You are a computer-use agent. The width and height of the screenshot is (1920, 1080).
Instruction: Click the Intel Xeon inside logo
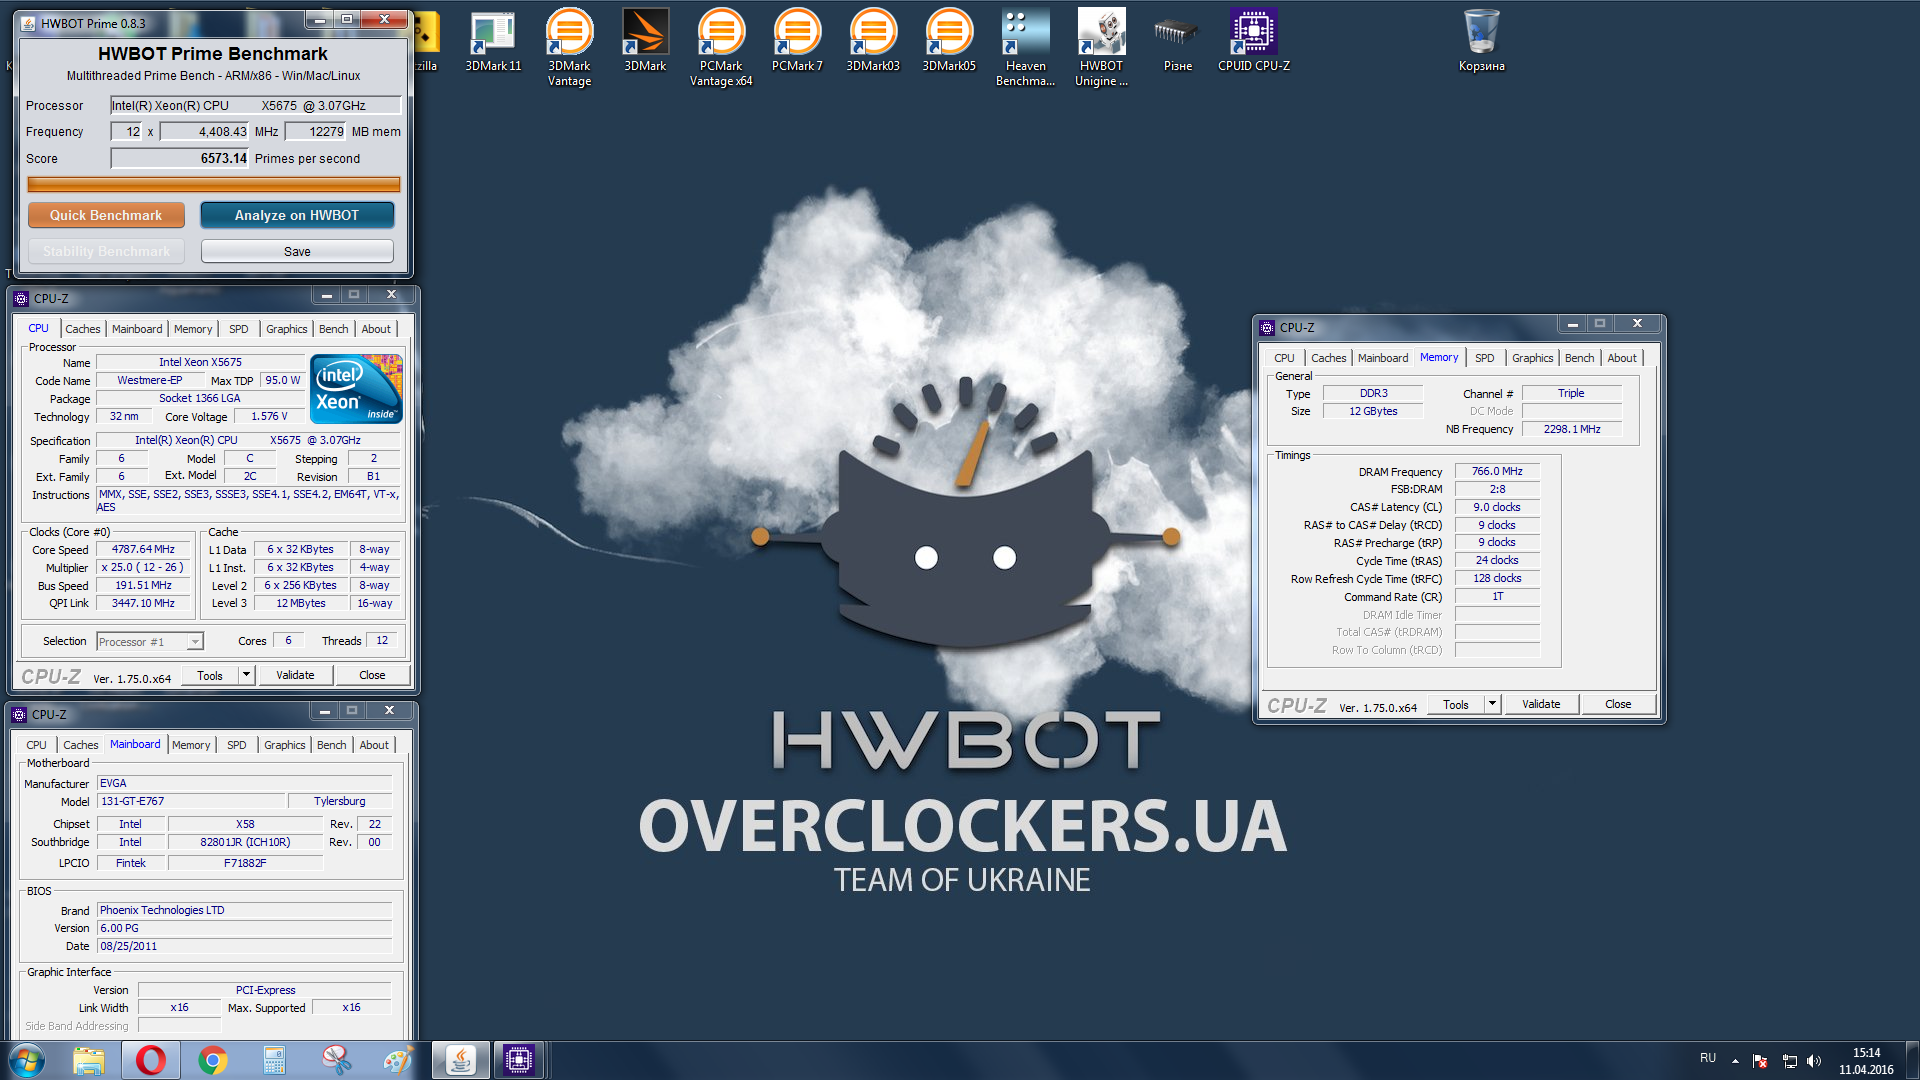click(356, 389)
